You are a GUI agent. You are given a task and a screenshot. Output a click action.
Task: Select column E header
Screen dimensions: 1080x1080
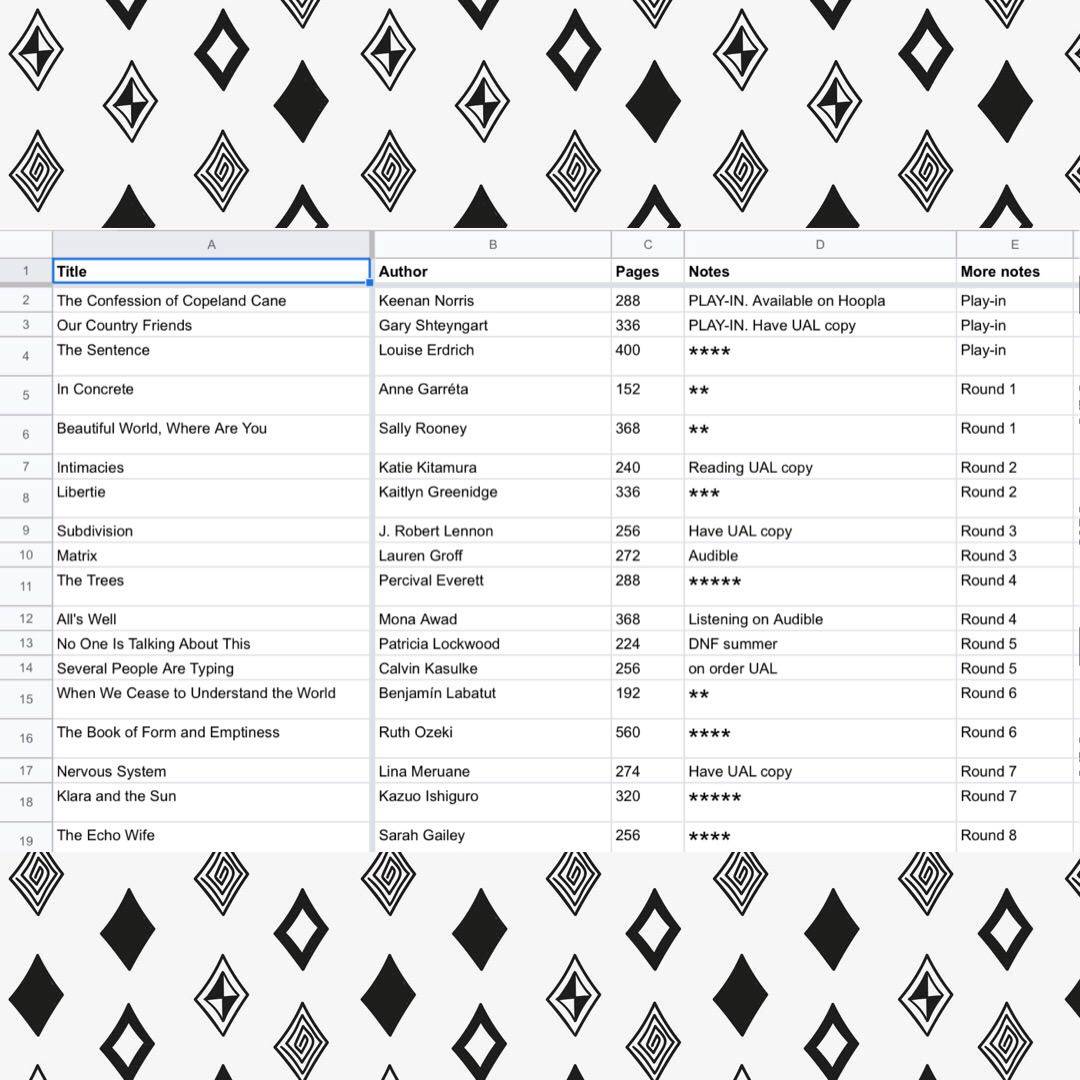click(x=1014, y=244)
